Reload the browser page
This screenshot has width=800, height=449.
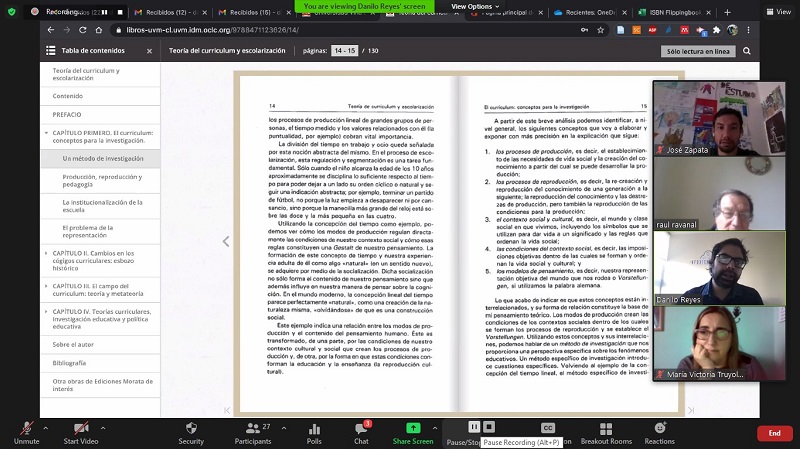(x=83, y=30)
